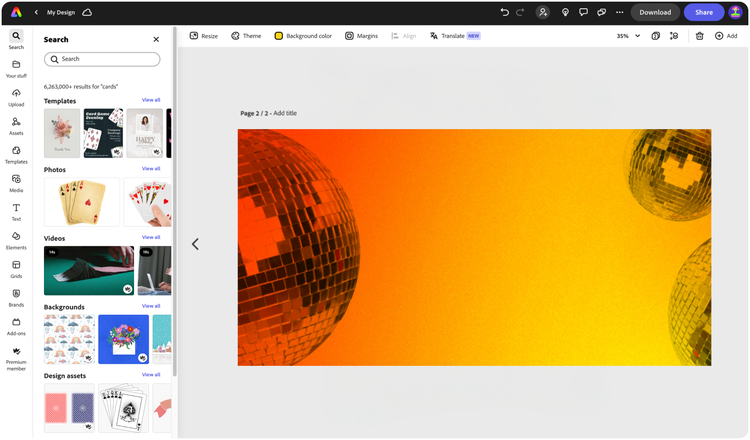Expand the 35% zoom dropdown
This screenshot has height=440, width=750.
[x=628, y=36]
